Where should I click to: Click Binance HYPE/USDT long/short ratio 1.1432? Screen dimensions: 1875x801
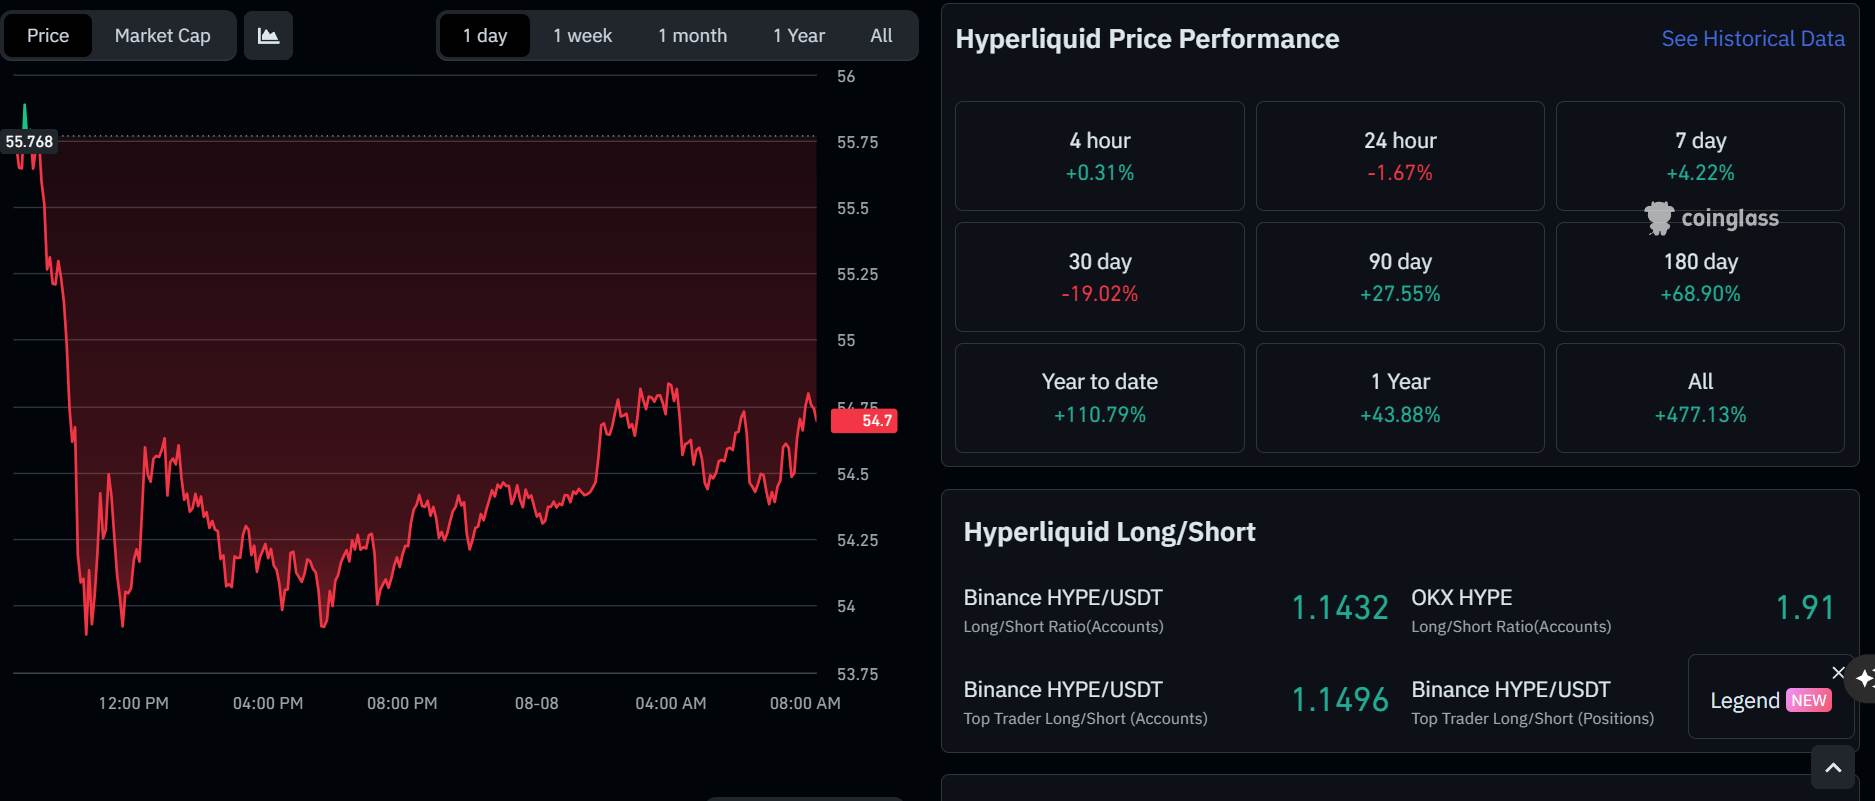1339,607
